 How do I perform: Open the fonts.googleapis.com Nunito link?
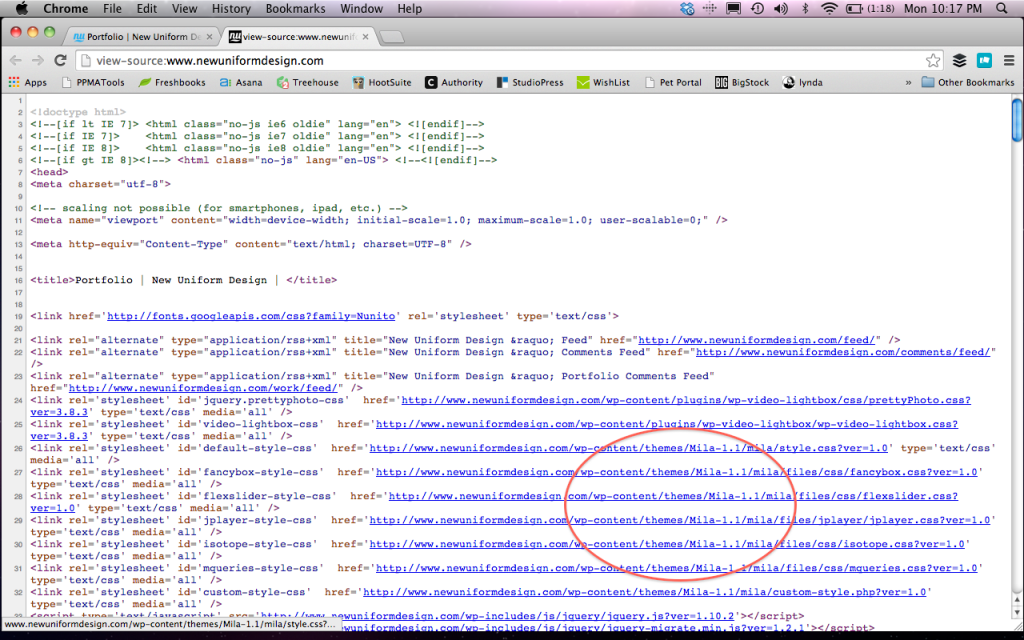251,316
